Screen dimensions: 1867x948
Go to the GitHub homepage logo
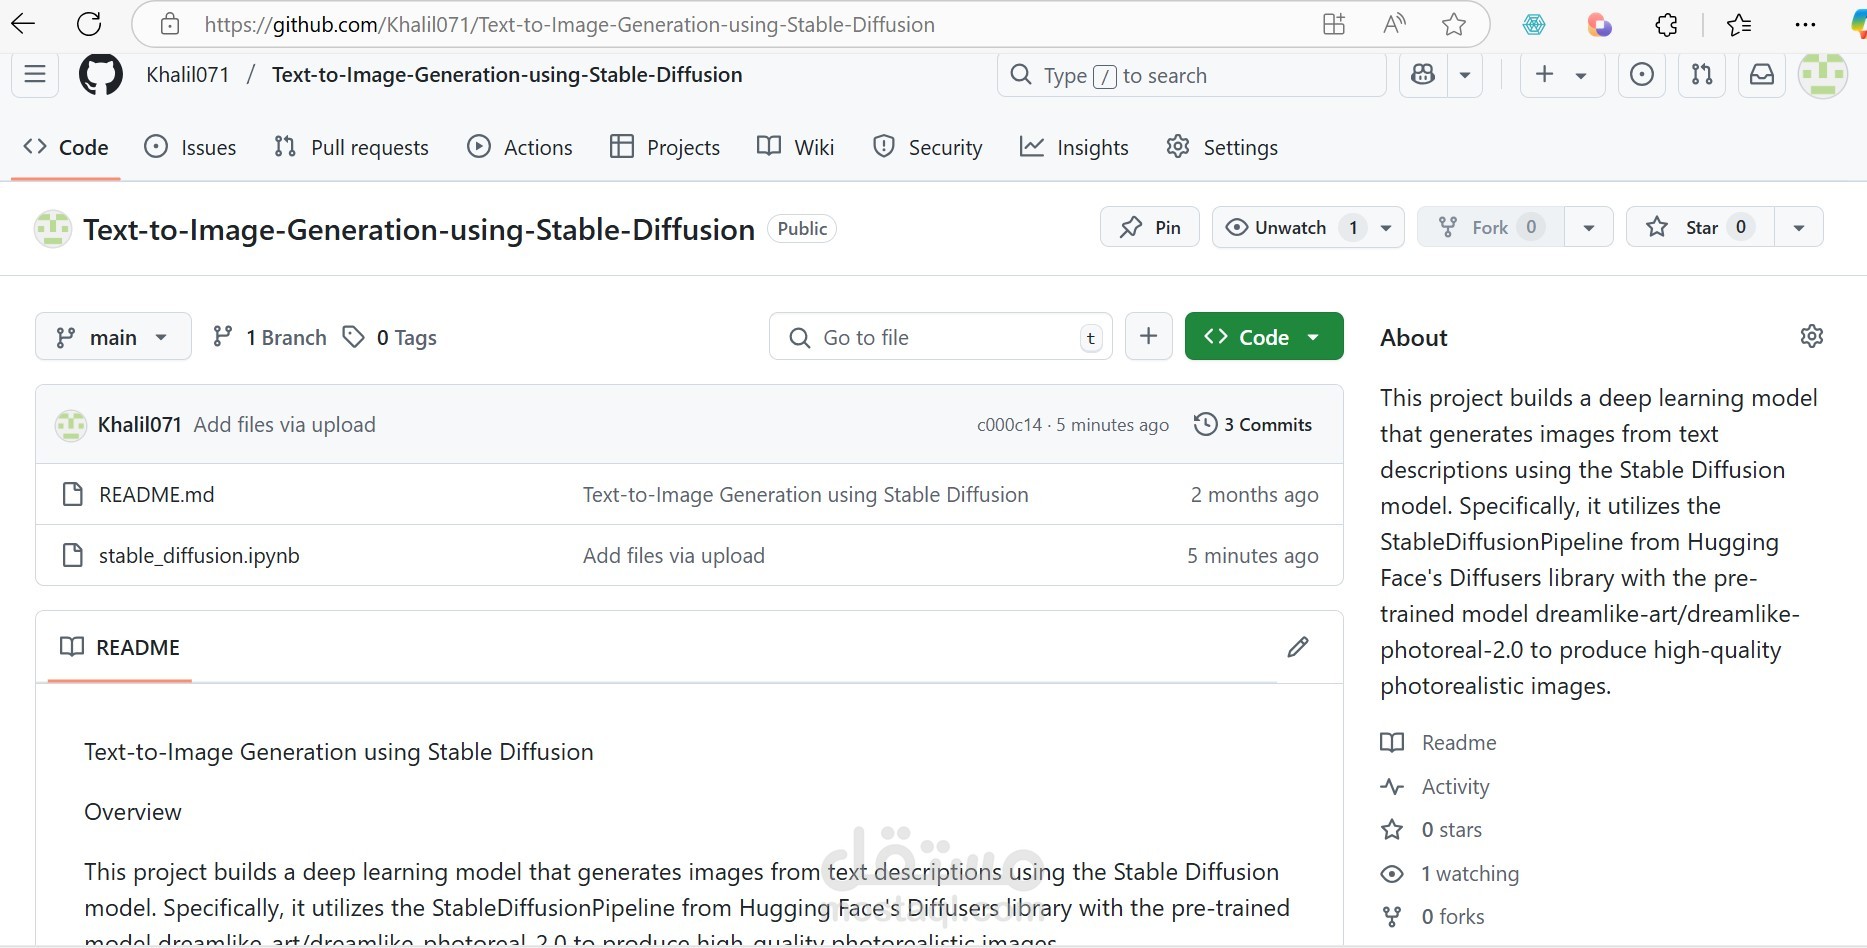pyautogui.click(x=101, y=75)
